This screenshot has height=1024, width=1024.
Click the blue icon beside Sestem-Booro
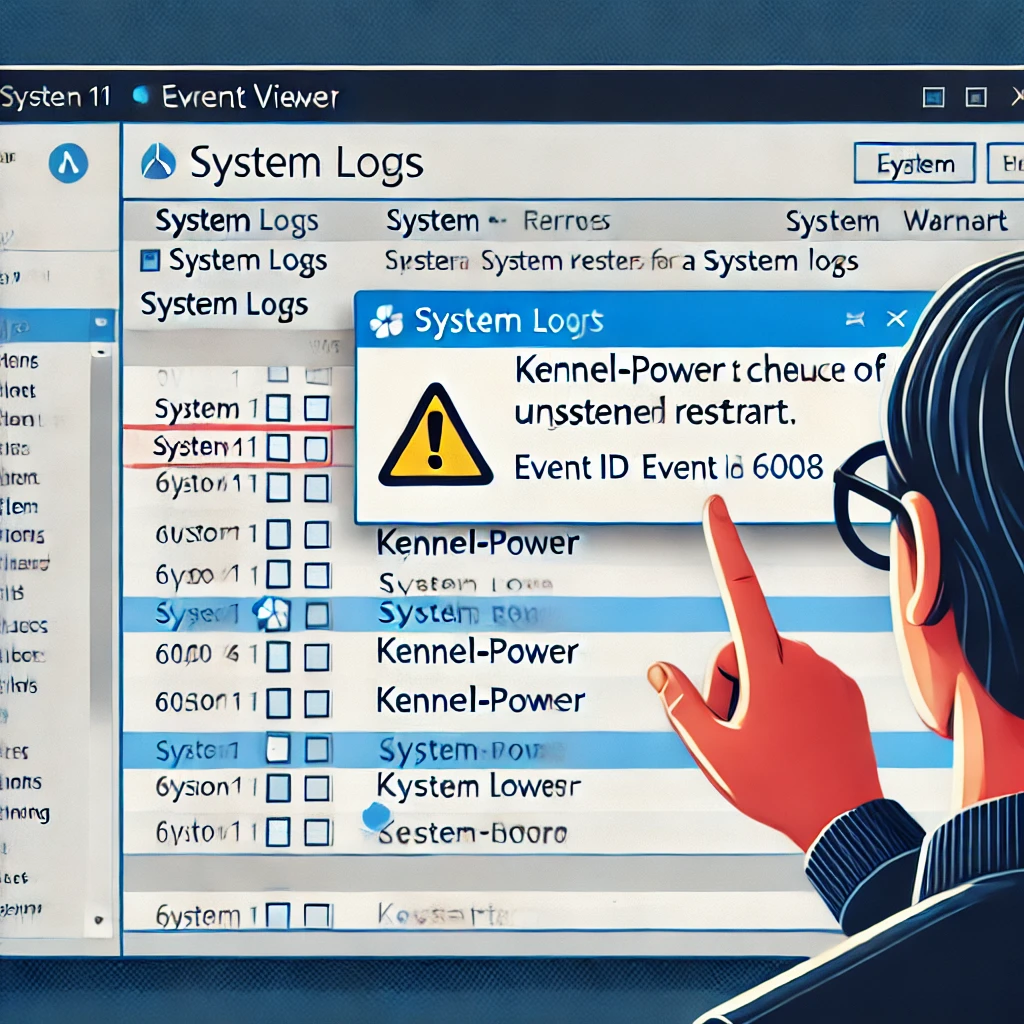[x=376, y=818]
